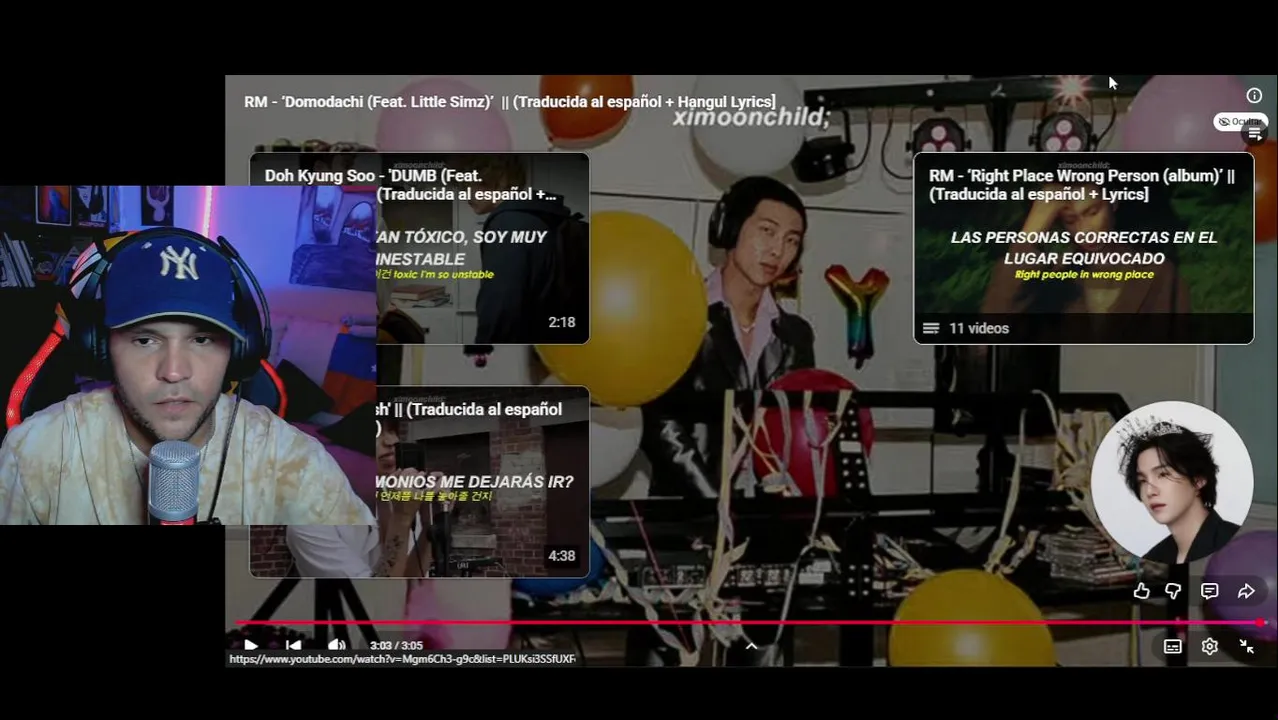The height and width of the screenshot is (720, 1278).
Task: Hide end screen with the Ocultar button
Action: point(1240,122)
